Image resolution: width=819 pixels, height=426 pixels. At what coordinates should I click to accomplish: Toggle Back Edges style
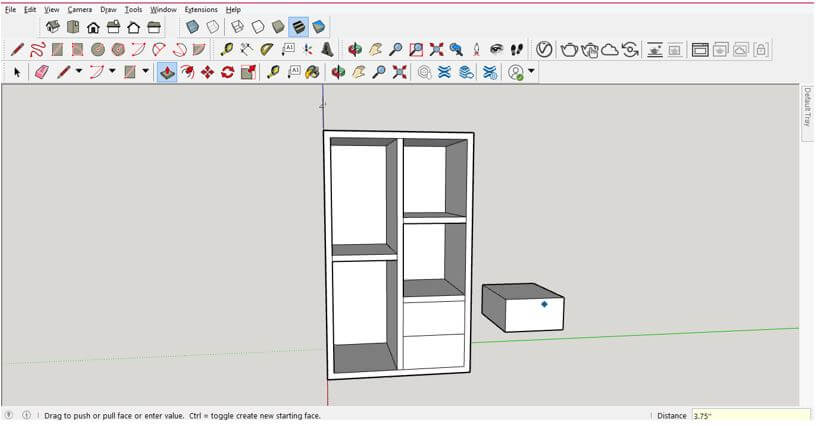click(213, 27)
